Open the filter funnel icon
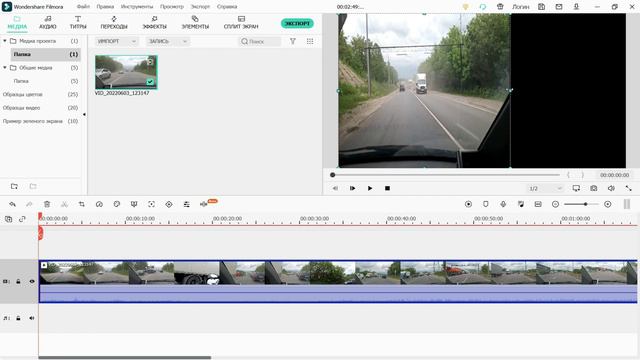The height and width of the screenshot is (360, 640). click(293, 41)
